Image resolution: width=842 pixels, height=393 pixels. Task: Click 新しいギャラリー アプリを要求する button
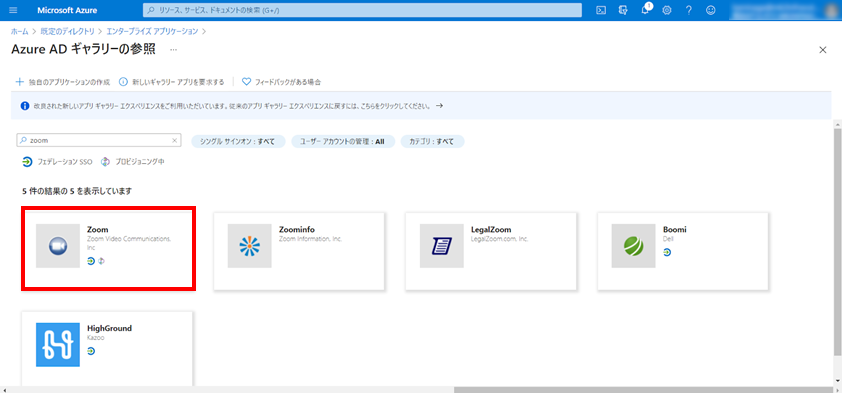pos(171,82)
